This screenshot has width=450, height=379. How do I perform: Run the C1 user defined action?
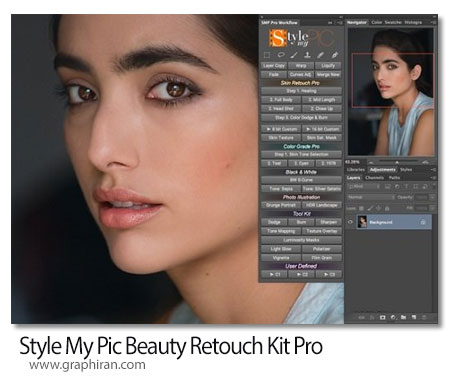coord(274,274)
